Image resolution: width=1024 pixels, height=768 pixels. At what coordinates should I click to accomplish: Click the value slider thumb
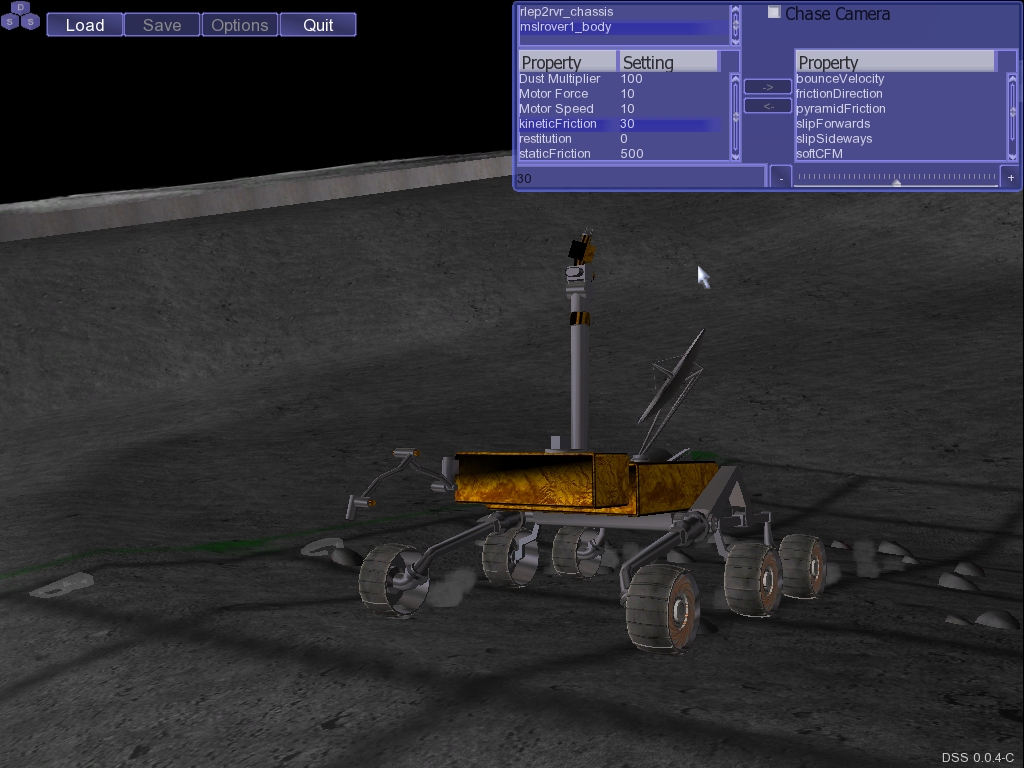(897, 184)
